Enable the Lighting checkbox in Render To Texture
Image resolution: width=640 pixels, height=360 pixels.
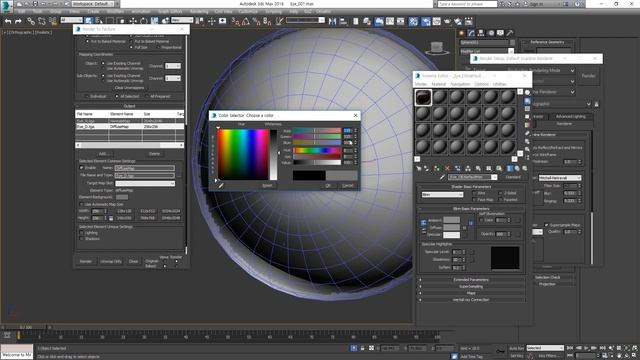[x=82, y=233]
